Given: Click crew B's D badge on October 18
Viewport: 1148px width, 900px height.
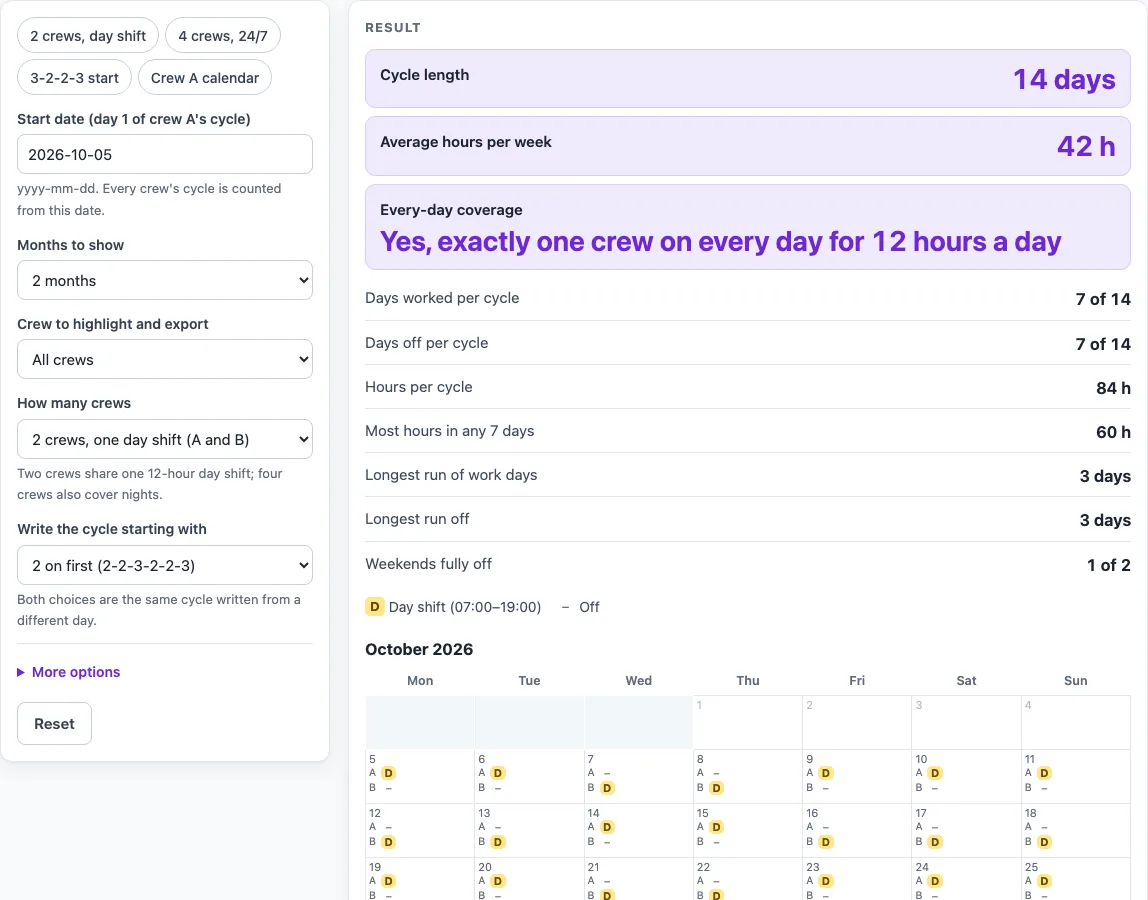Looking at the screenshot, I should point(1044,842).
